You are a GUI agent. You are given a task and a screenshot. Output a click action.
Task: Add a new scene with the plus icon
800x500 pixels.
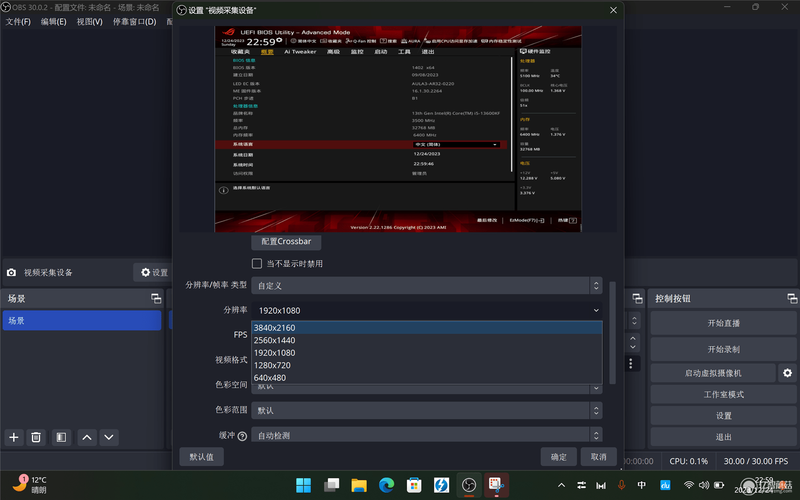[14, 437]
